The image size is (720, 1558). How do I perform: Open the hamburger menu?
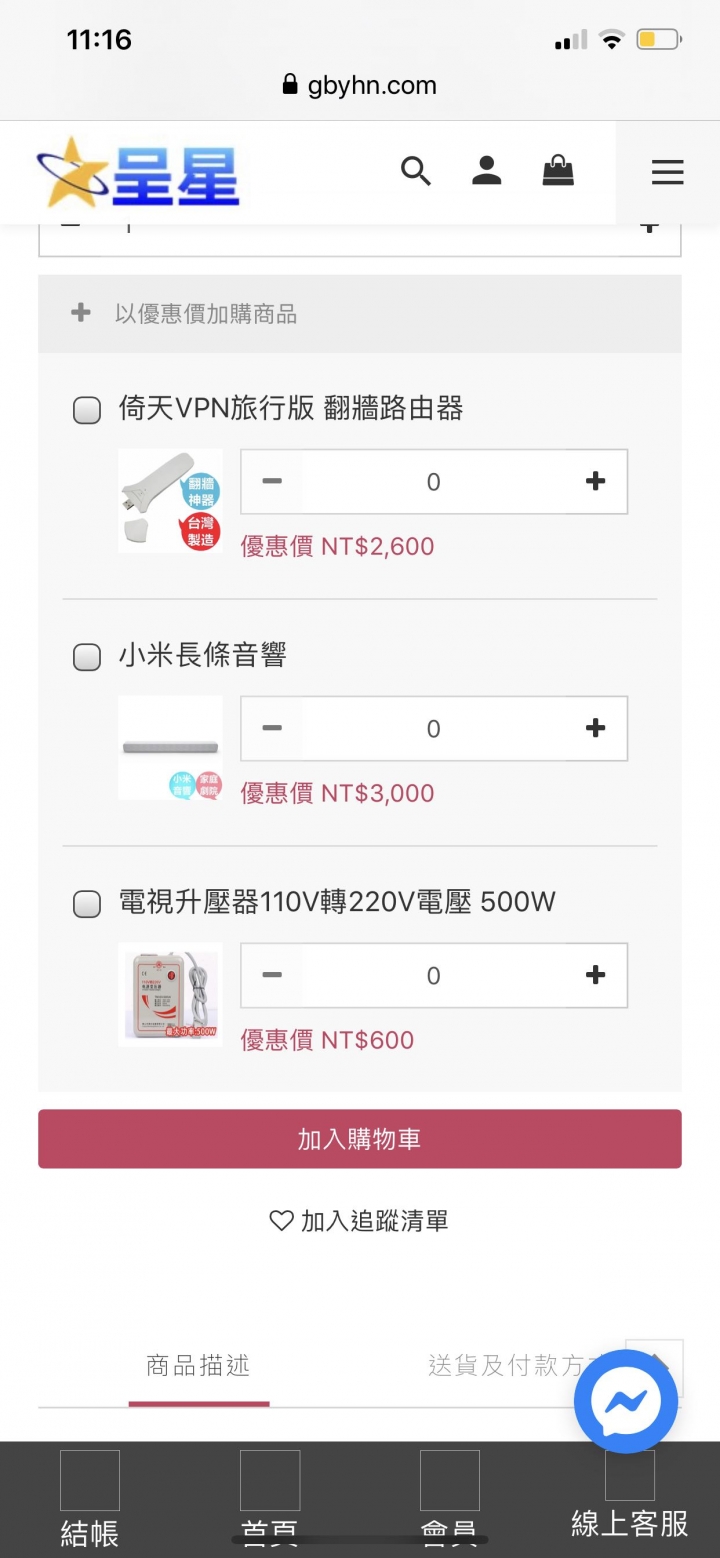pyautogui.click(x=667, y=172)
